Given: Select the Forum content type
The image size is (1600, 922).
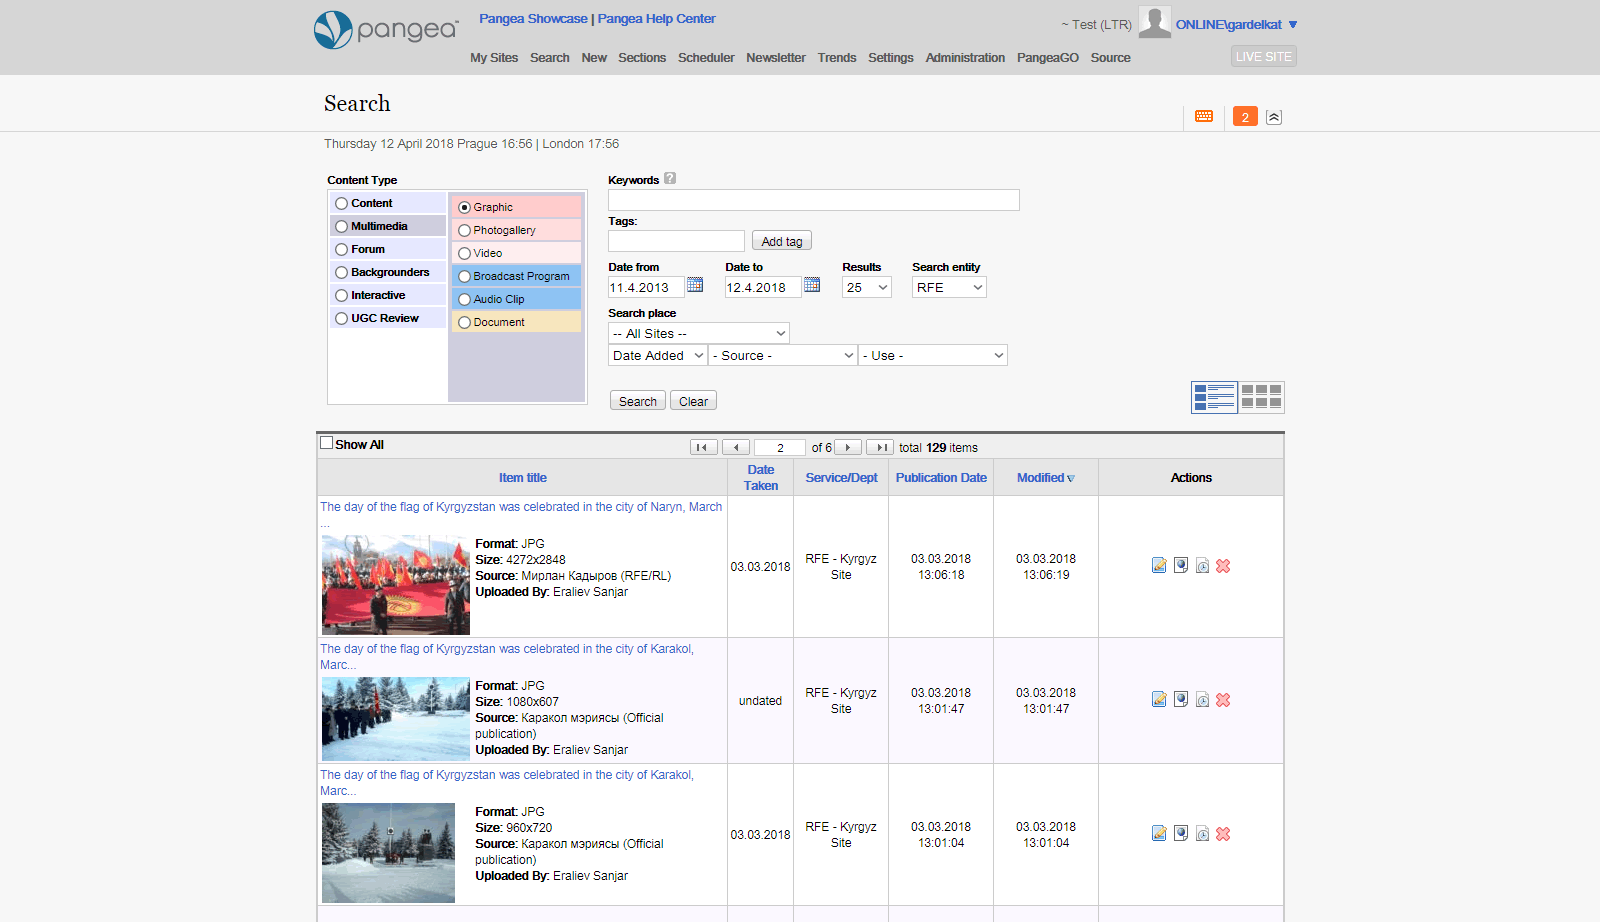Looking at the screenshot, I should pos(342,250).
